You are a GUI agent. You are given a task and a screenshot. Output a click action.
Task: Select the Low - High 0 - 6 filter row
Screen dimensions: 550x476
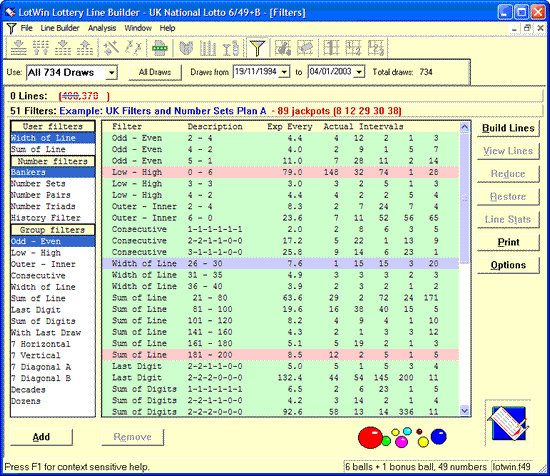(x=281, y=172)
